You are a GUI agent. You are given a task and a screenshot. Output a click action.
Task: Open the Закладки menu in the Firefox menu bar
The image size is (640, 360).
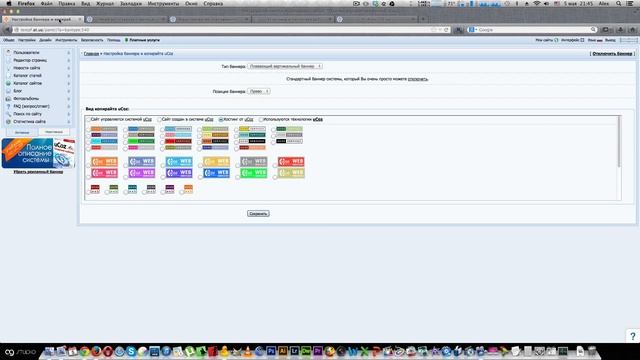(x=131, y=3)
